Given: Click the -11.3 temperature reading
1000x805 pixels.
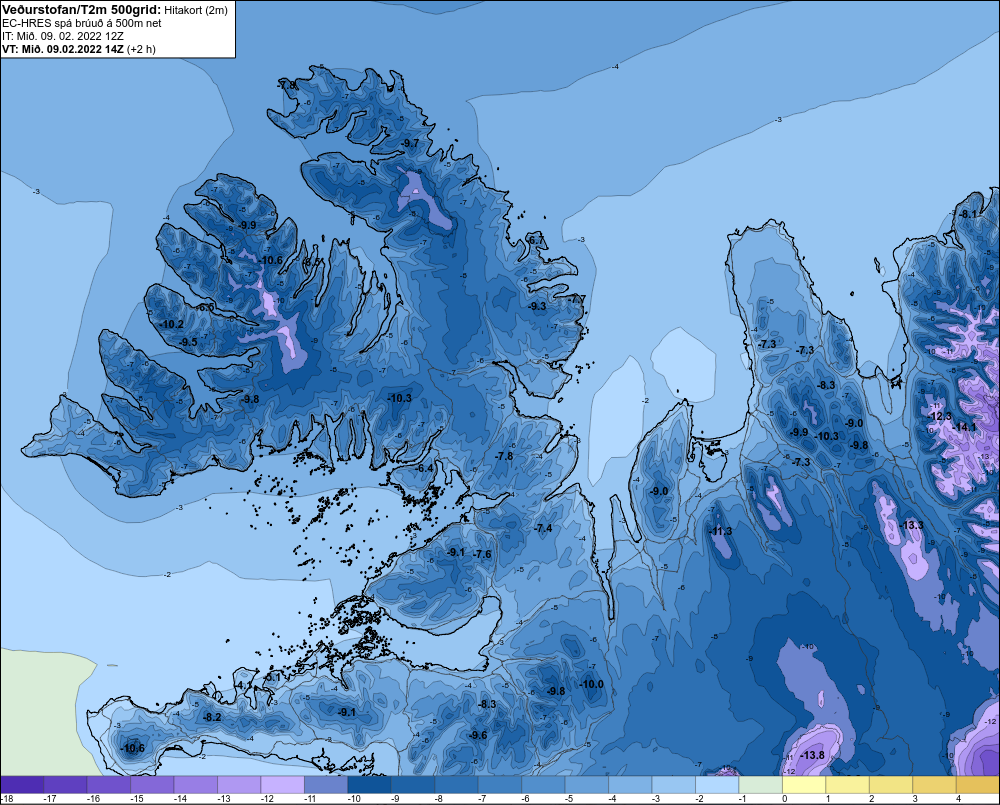Looking at the screenshot, I should (x=720, y=531).
